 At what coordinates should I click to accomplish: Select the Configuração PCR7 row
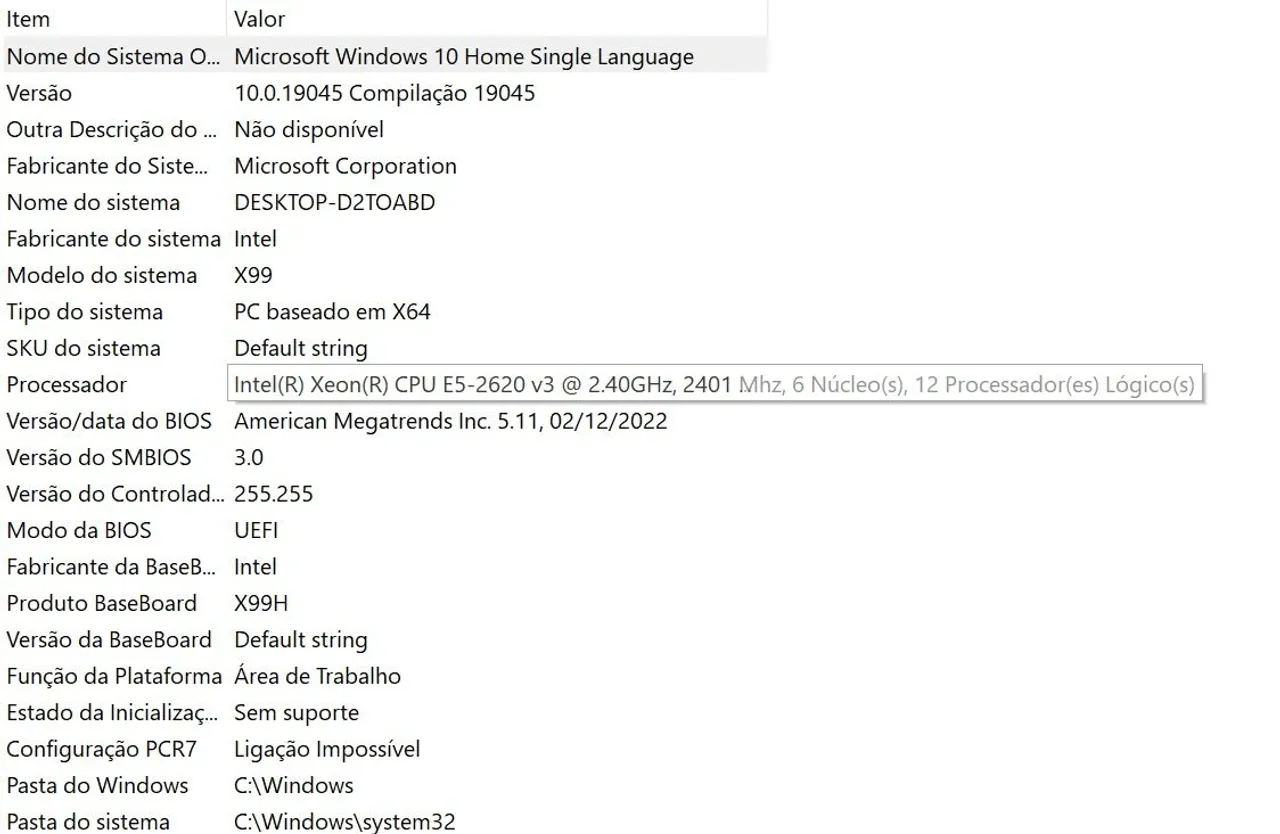384,749
